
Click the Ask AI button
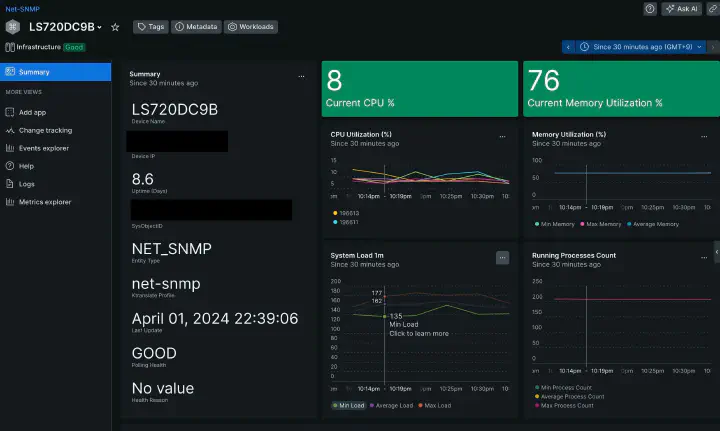coord(682,9)
